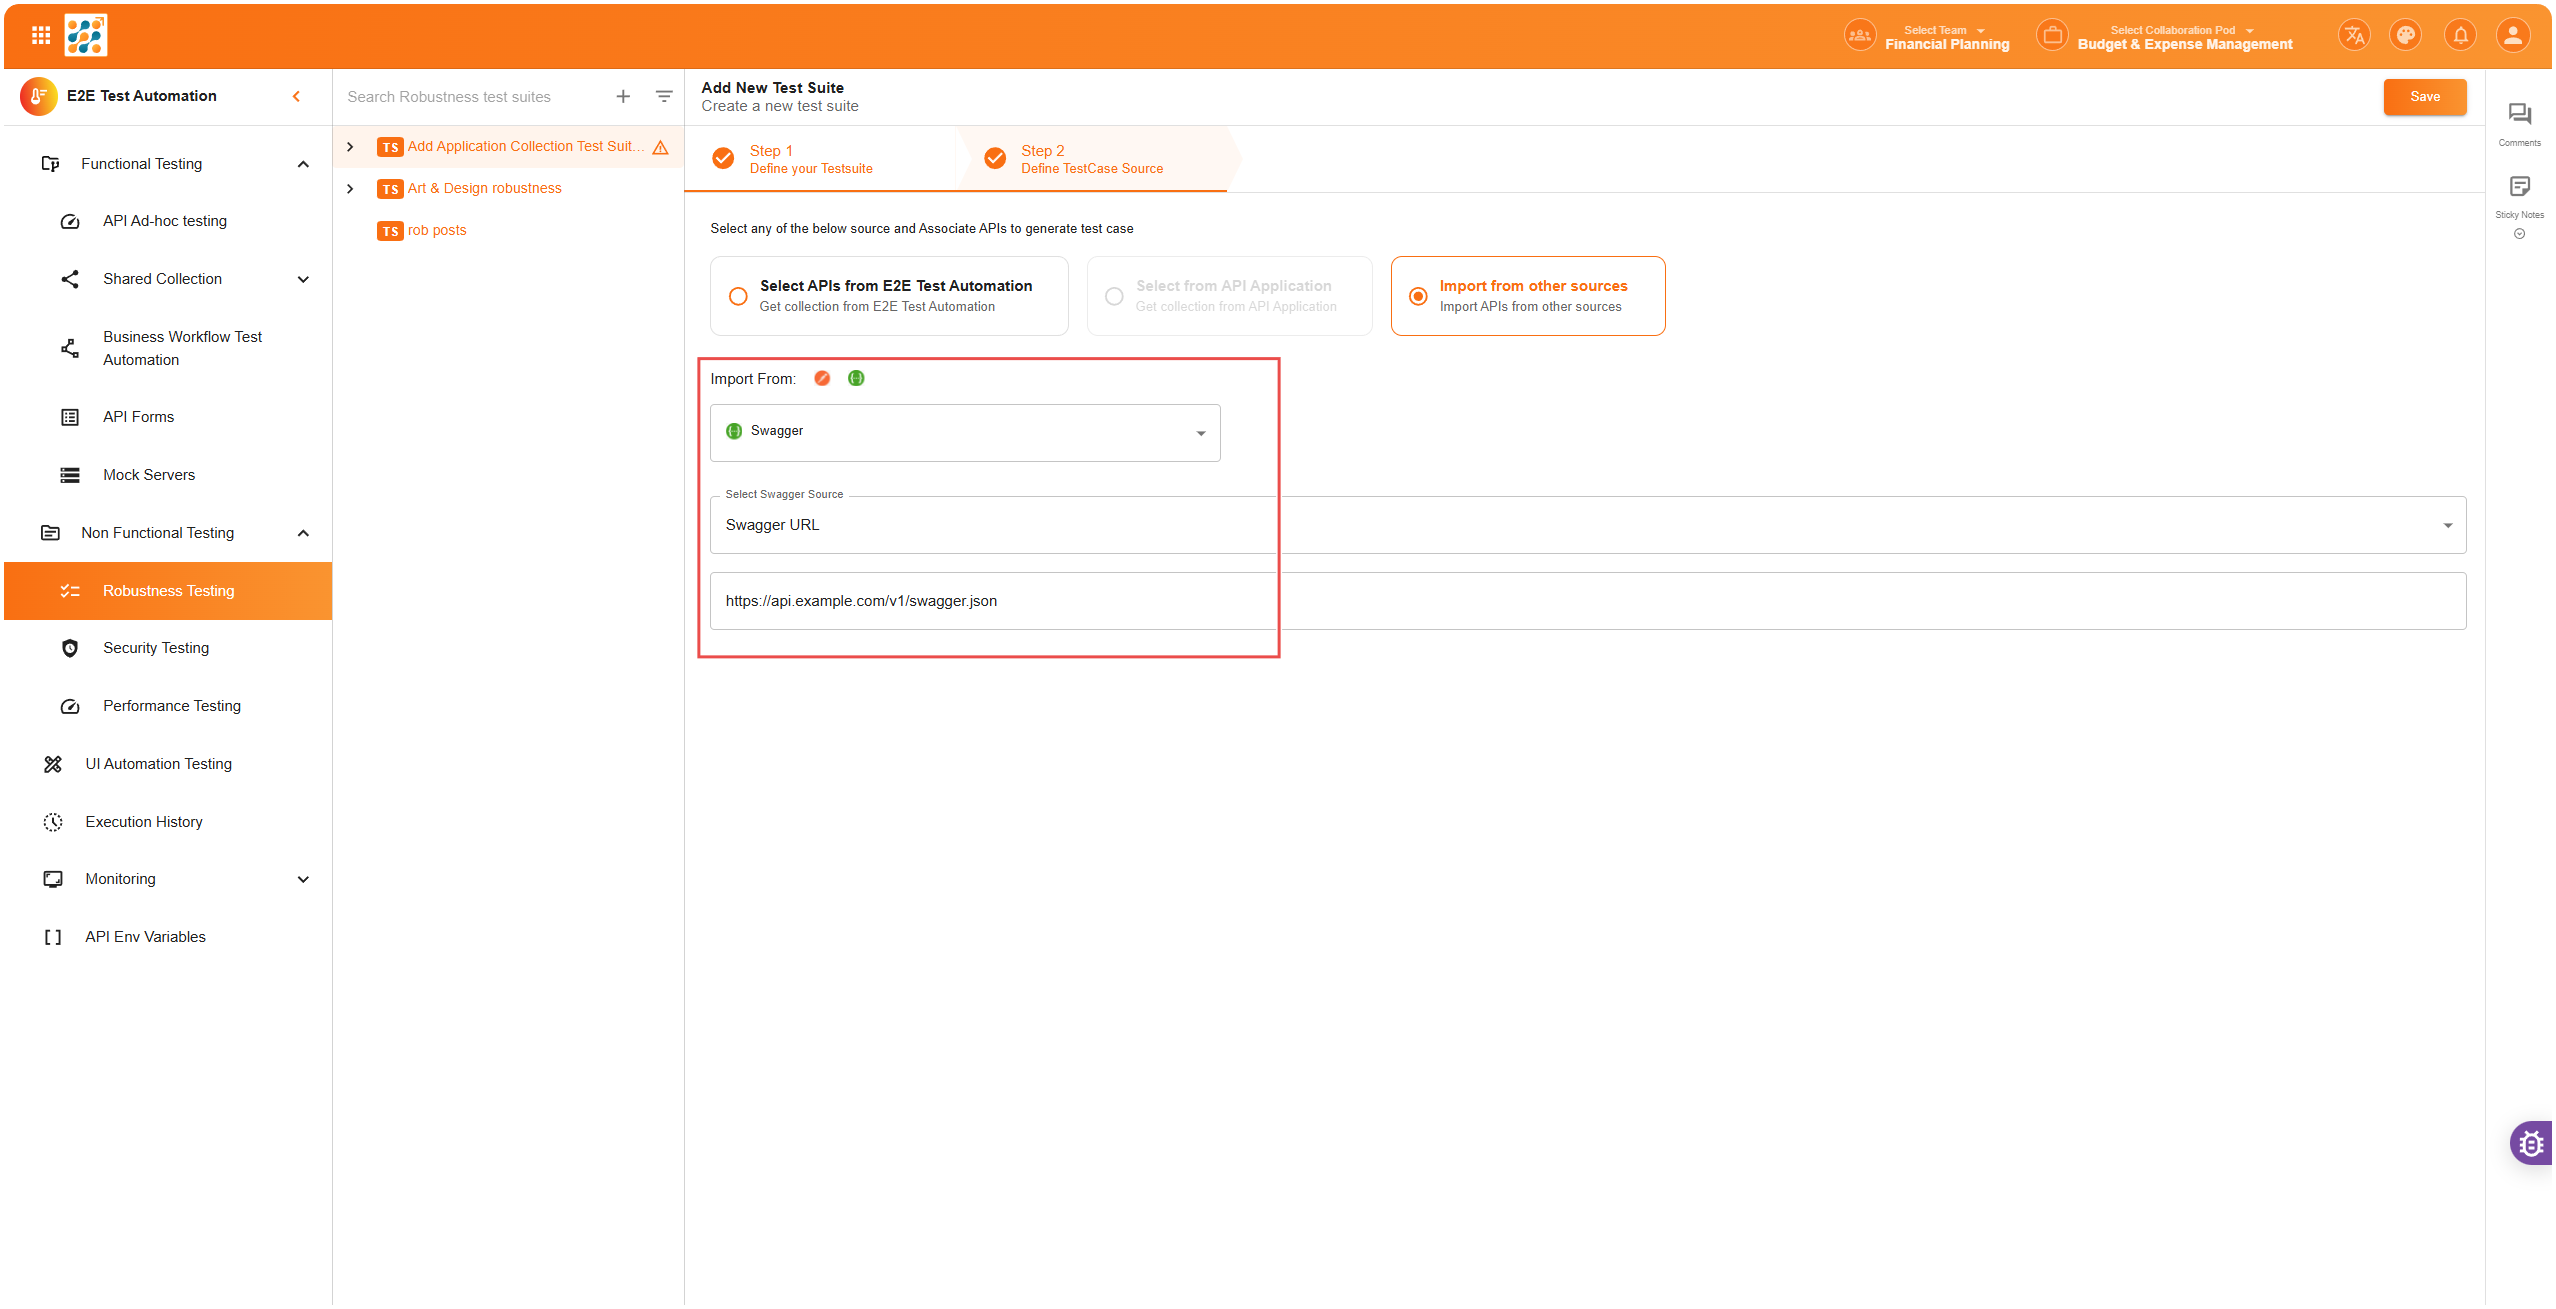Viewport: 2556px width, 1309px height.
Task: Open Security Testing menu item
Action: click(156, 648)
